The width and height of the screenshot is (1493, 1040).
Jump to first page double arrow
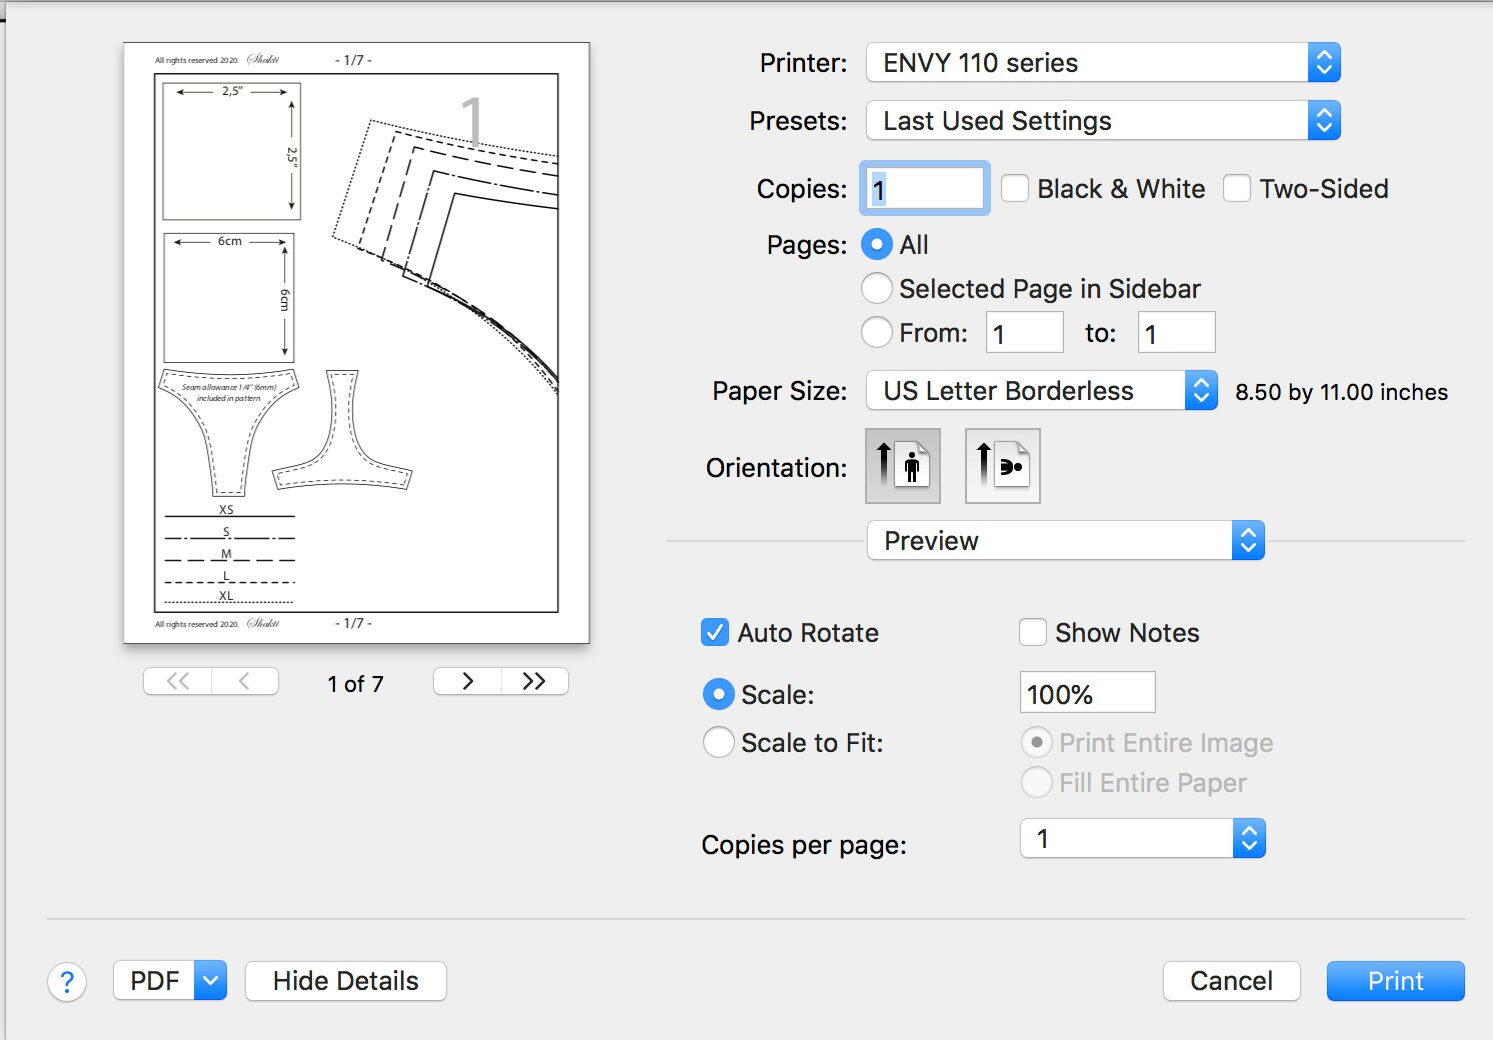tap(177, 681)
